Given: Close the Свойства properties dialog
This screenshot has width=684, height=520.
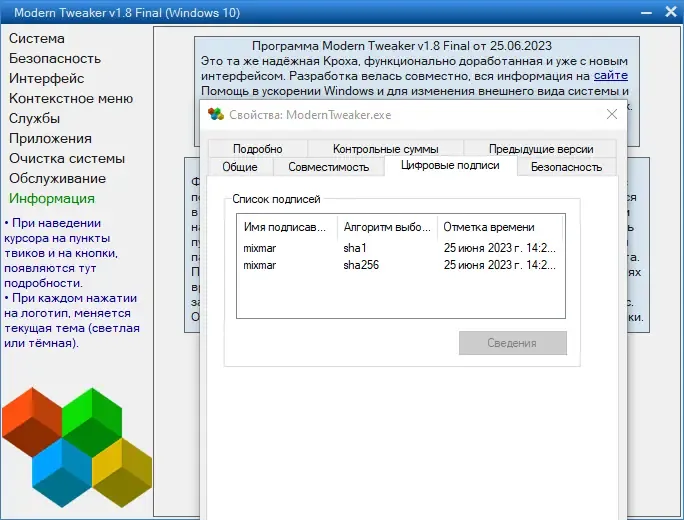Looking at the screenshot, I should [x=612, y=114].
